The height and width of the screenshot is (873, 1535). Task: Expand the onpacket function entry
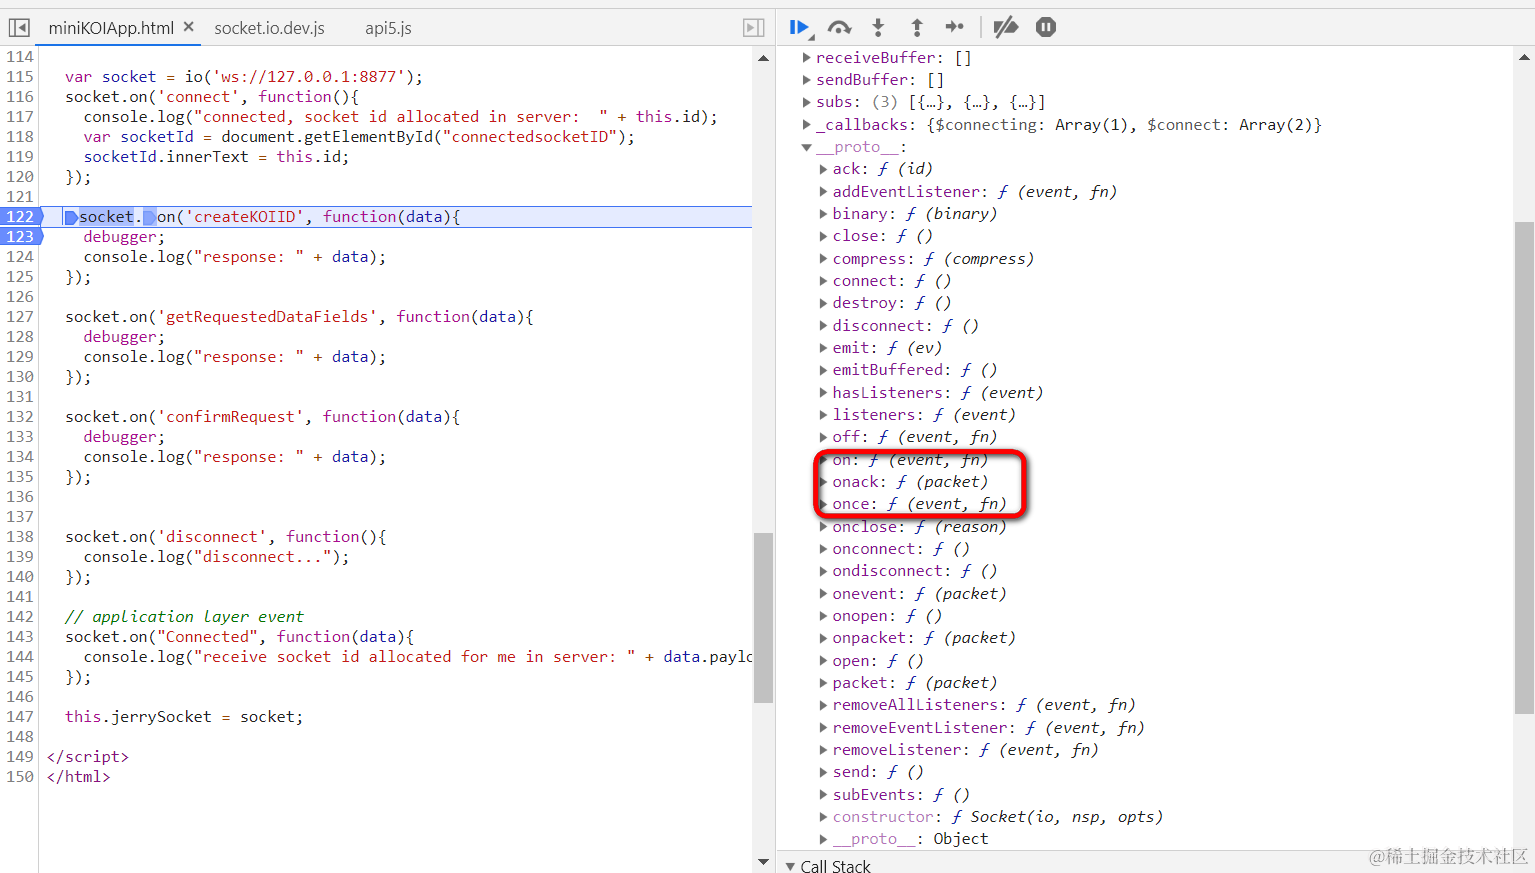click(823, 638)
